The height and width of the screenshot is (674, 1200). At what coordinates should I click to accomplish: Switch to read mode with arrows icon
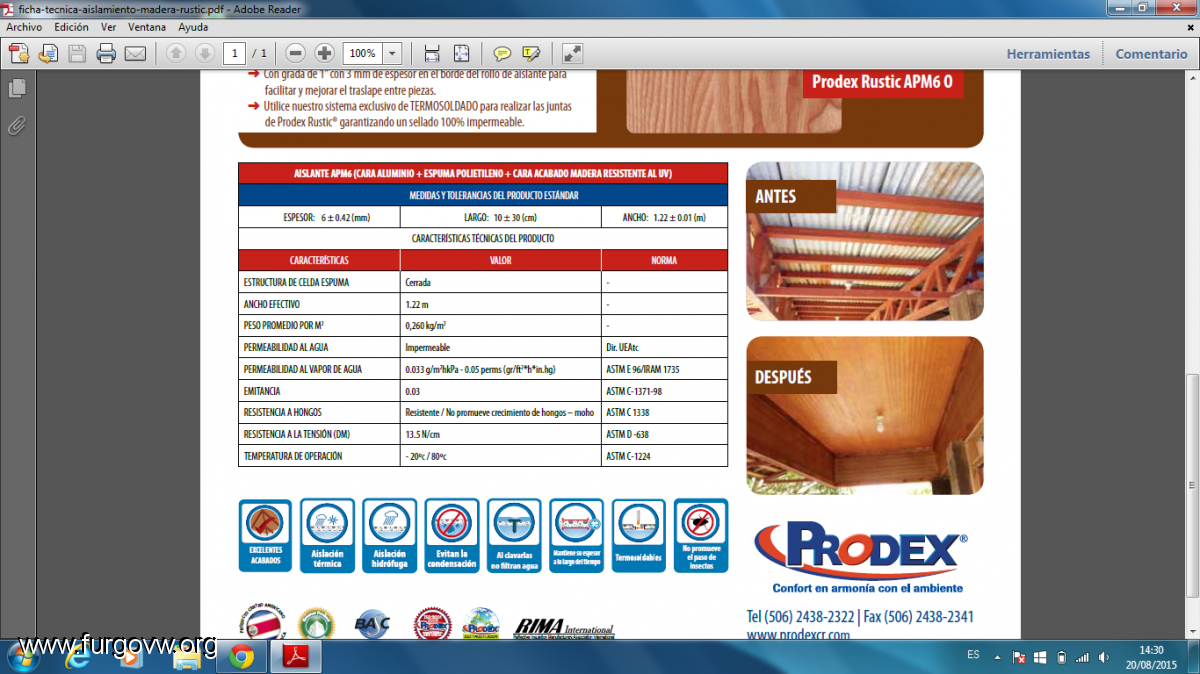point(573,54)
